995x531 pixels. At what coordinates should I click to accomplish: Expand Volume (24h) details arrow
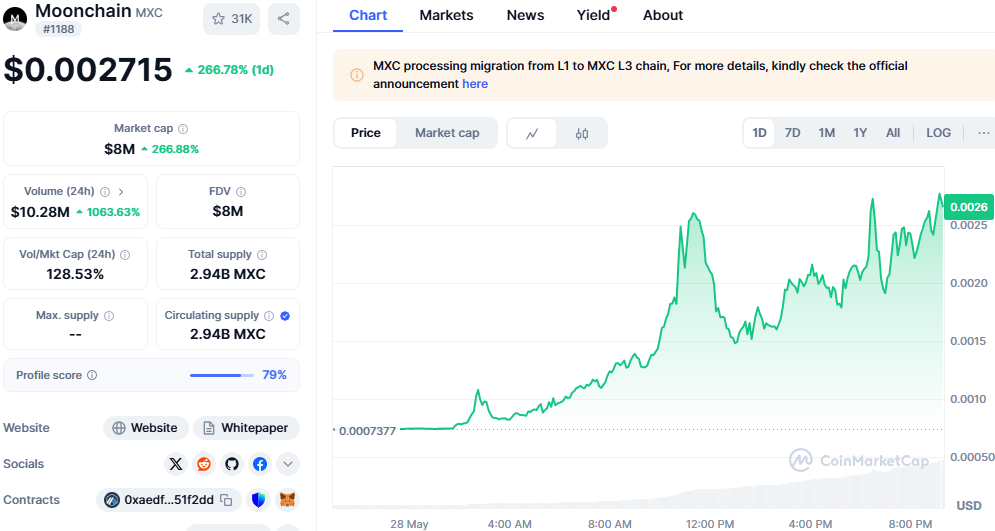[121, 192]
